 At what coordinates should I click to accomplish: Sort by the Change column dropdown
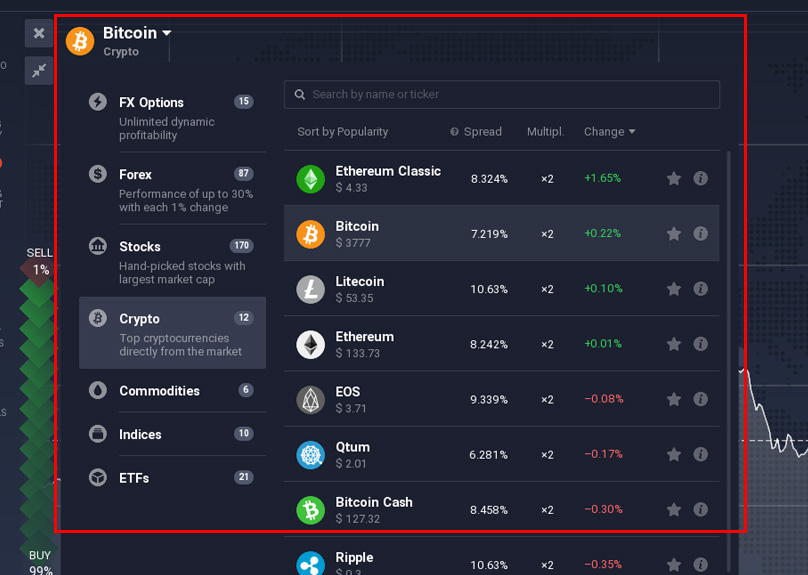[609, 132]
